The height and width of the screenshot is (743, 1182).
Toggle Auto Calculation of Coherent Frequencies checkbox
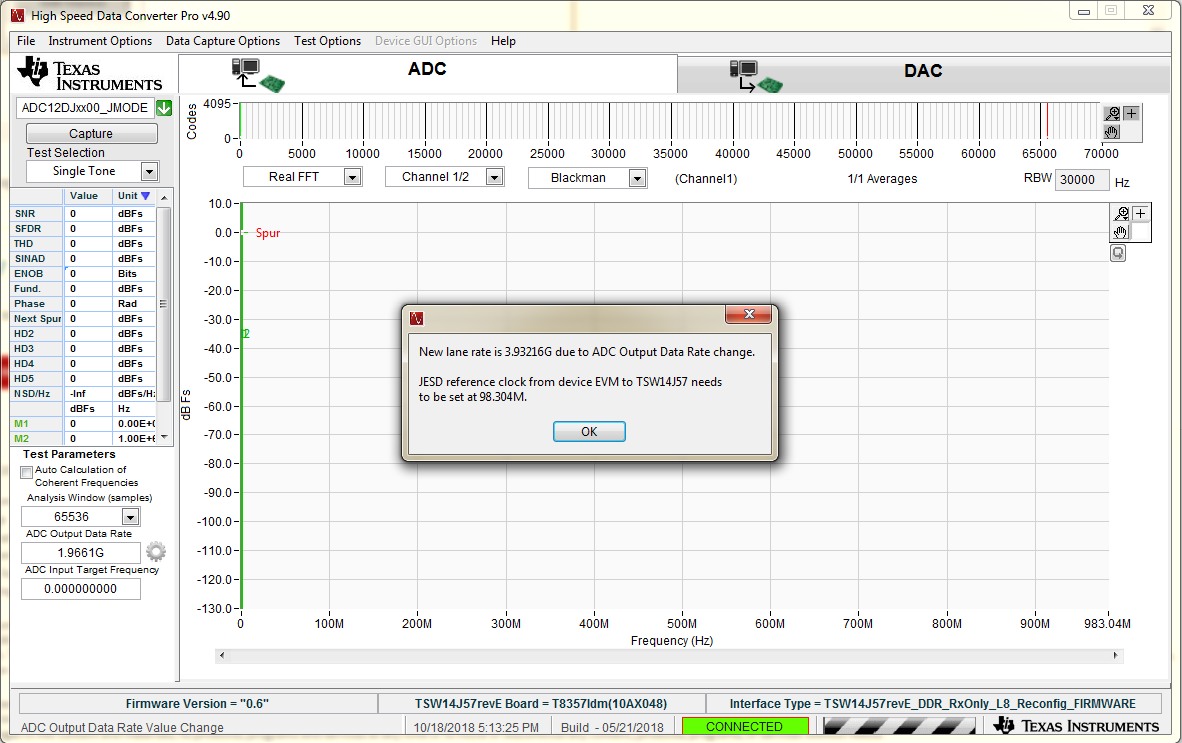coord(26,472)
